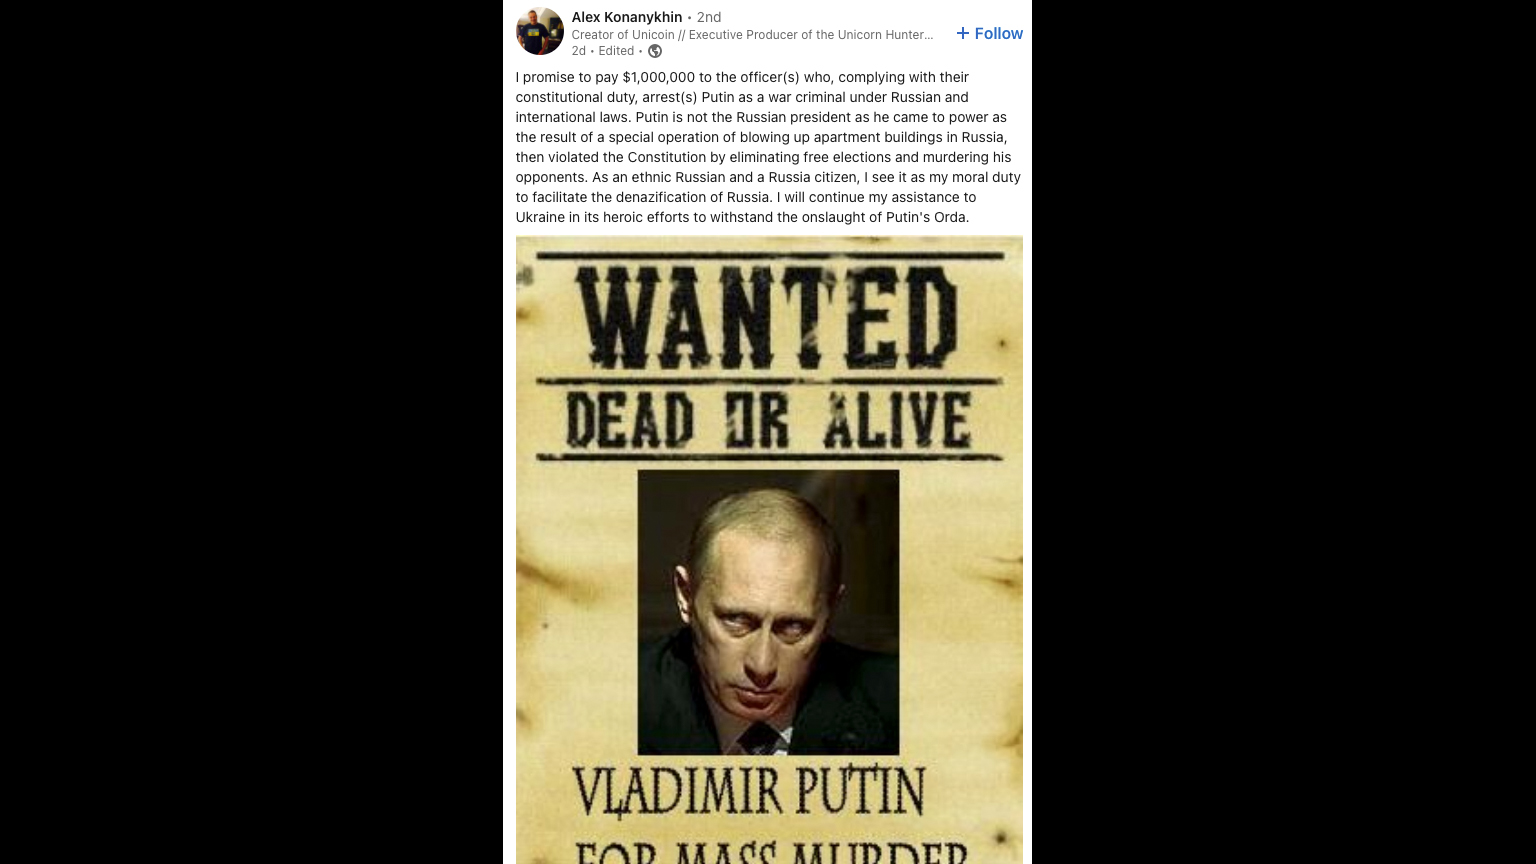Open the wanted poster image attachment
The height and width of the screenshot is (864, 1536).
pos(769,550)
